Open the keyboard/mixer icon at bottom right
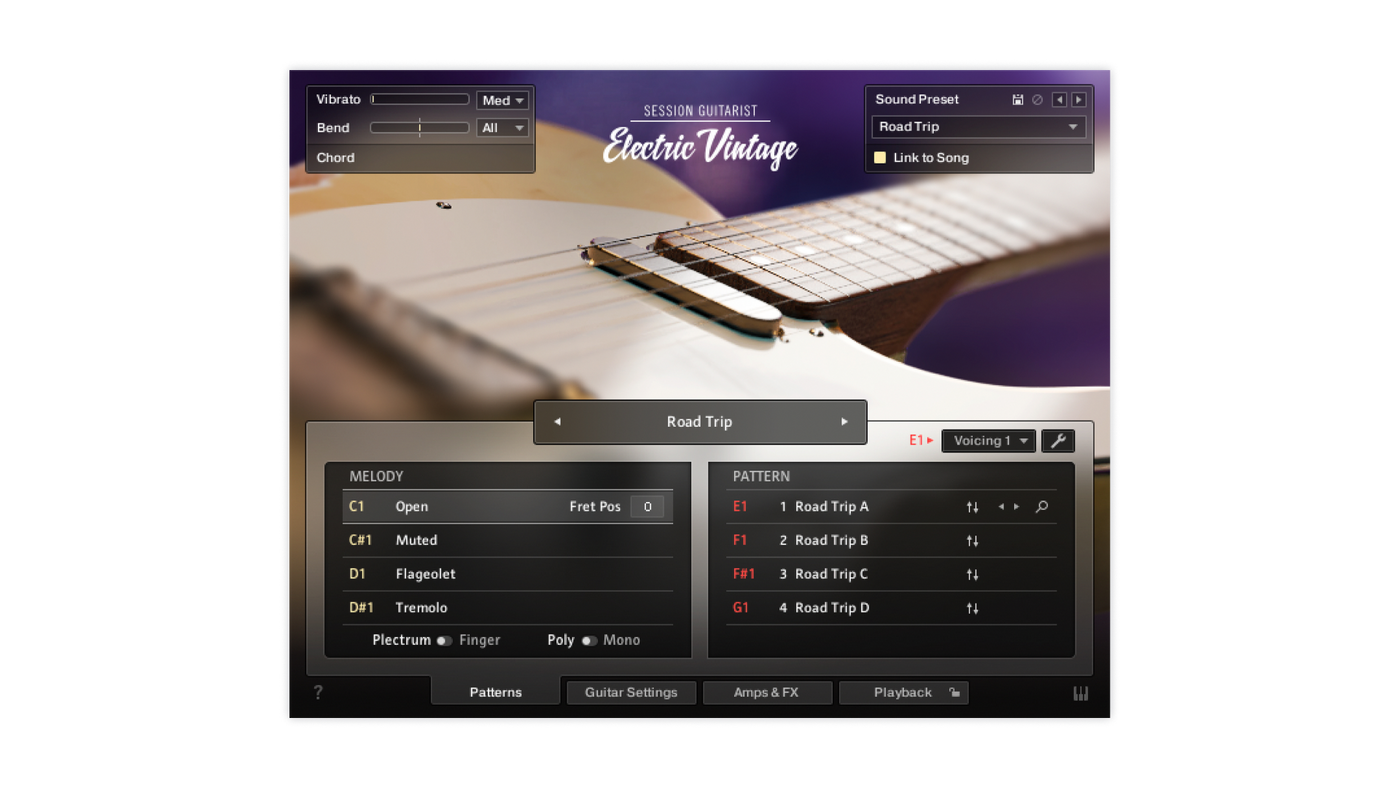Screen dimensions: 1400x788 1081,693
